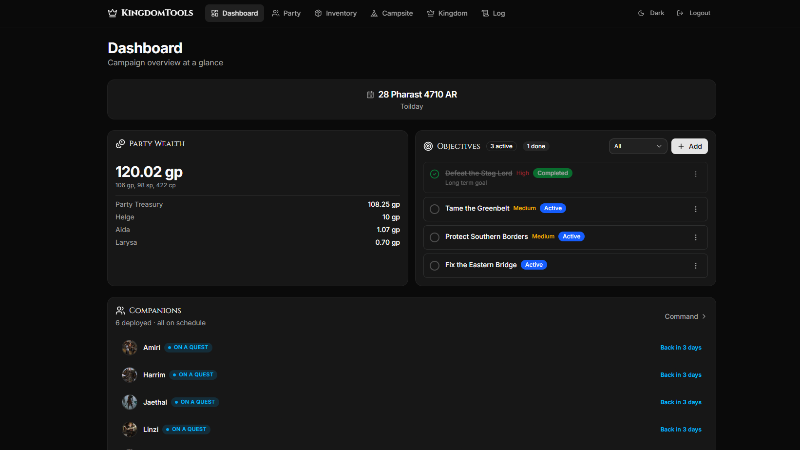The height and width of the screenshot is (450, 800).
Task: Click Linzi's portrait avatar
Action: pos(130,430)
